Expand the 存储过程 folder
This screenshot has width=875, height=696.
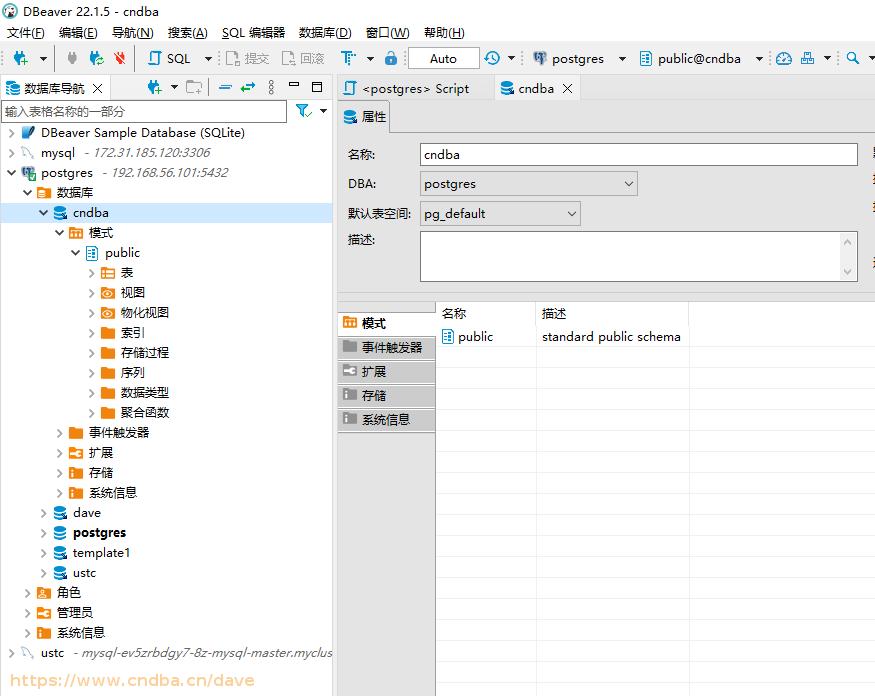pos(92,353)
